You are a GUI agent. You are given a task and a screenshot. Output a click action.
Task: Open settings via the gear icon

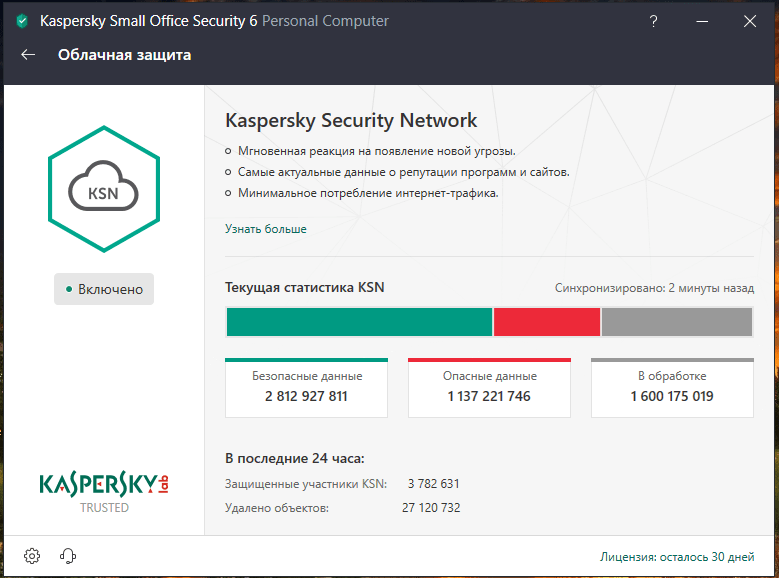pyautogui.click(x=32, y=556)
